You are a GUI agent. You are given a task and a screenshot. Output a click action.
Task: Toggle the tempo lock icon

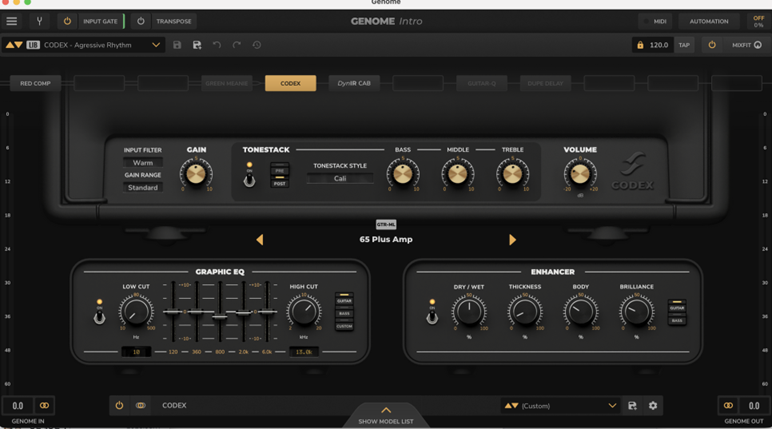(x=640, y=45)
